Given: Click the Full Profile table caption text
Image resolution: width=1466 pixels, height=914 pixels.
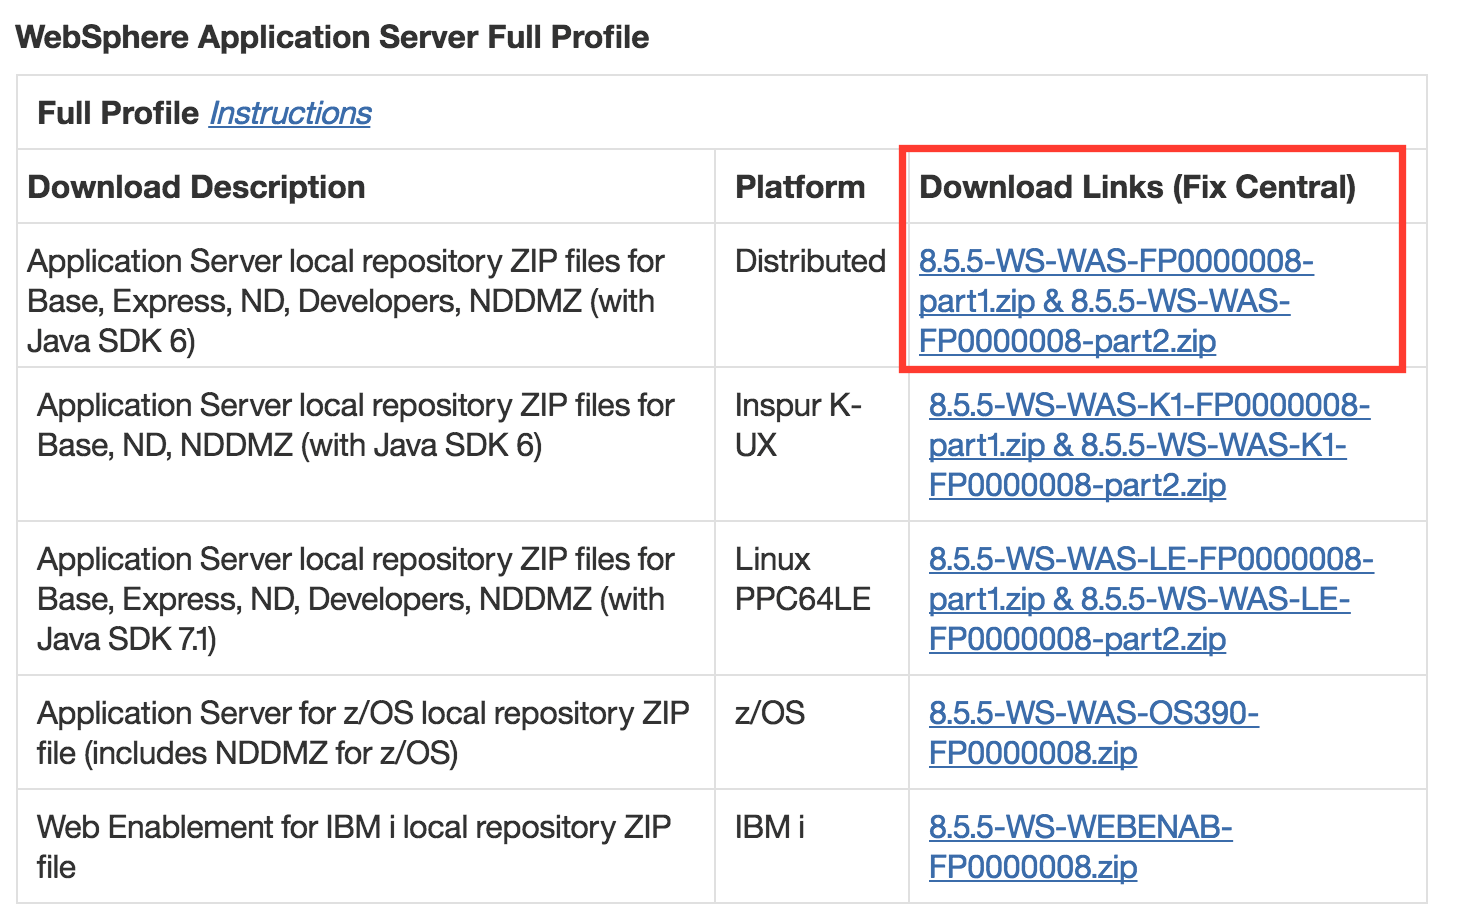Looking at the screenshot, I should point(118,113).
